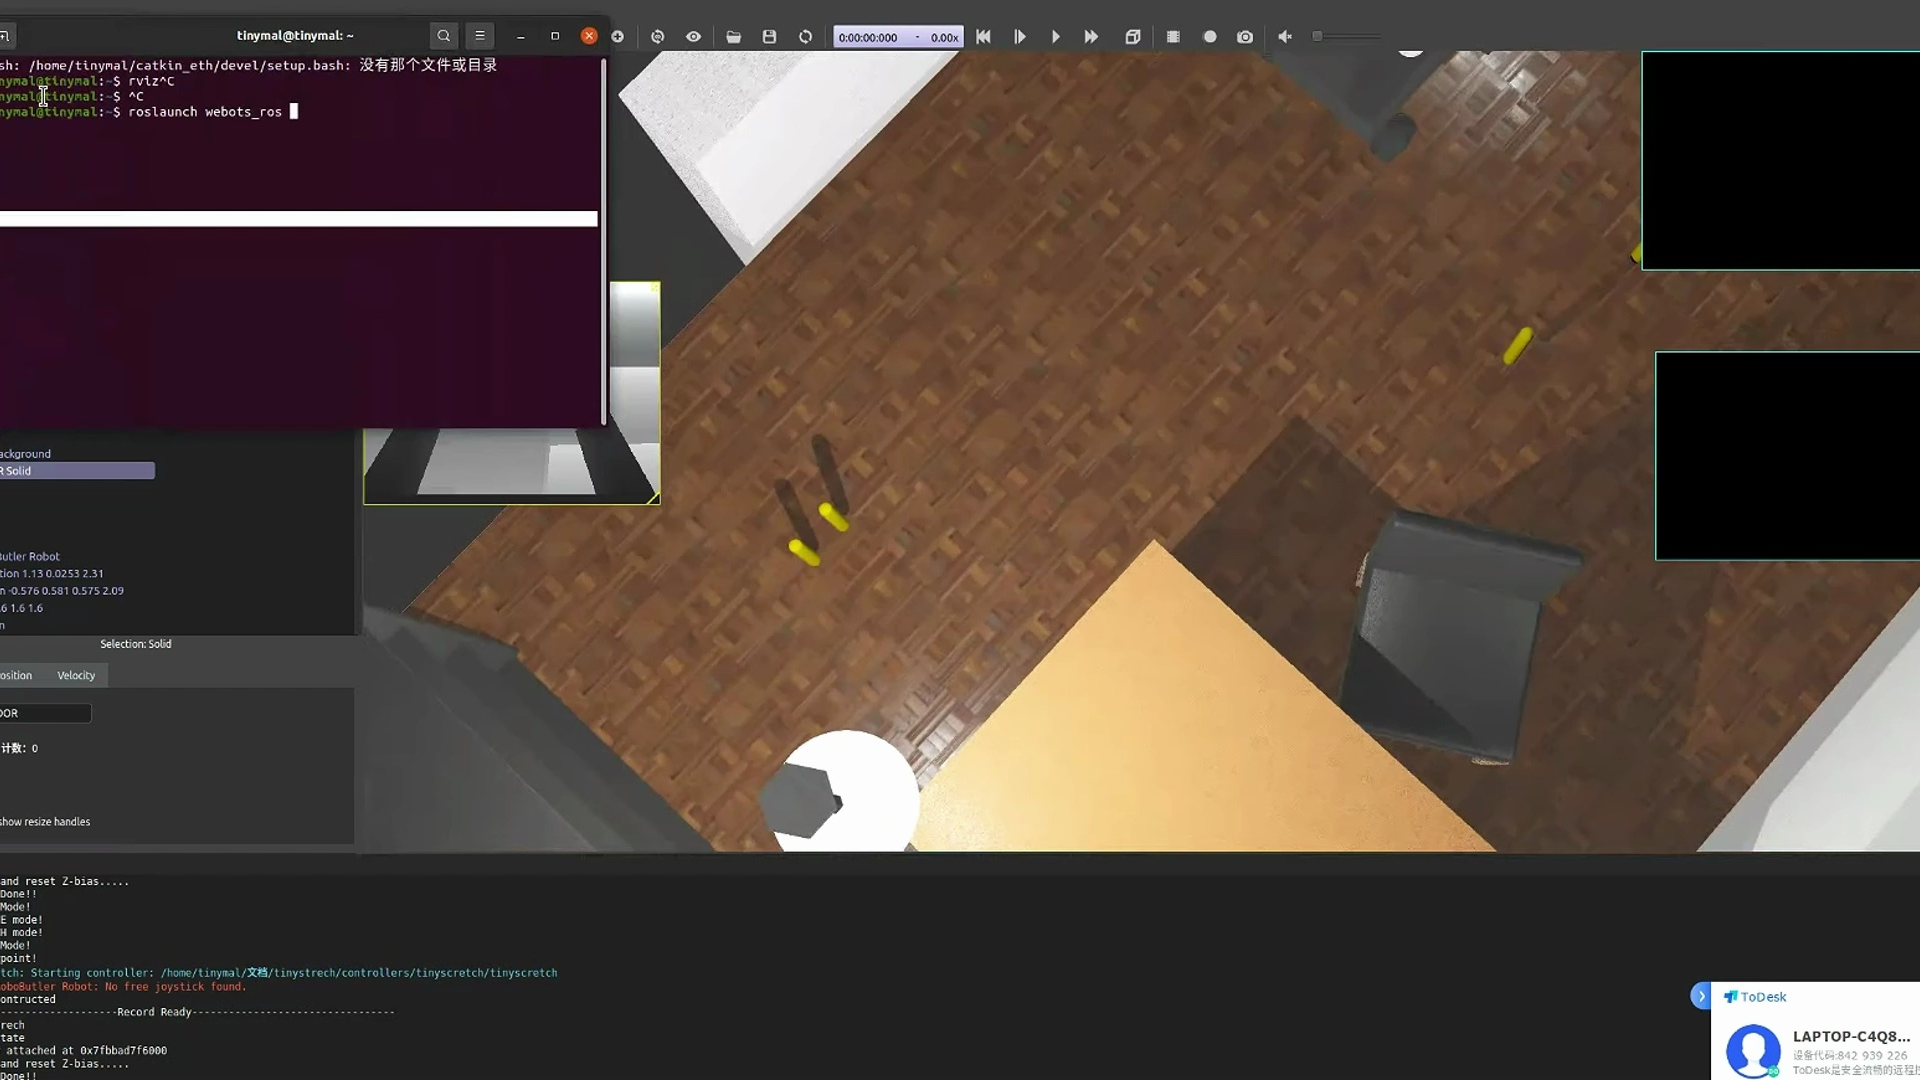1920x1080 pixels.
Task: Select the highlighted Solid tree item
Action: 77,471
